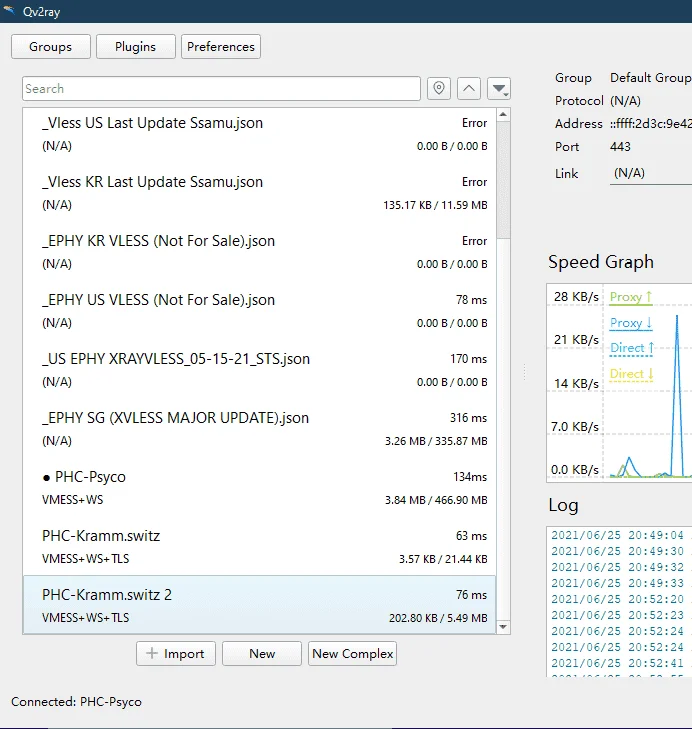Click the scroll up arrow of connection list

tap(503, 114)
